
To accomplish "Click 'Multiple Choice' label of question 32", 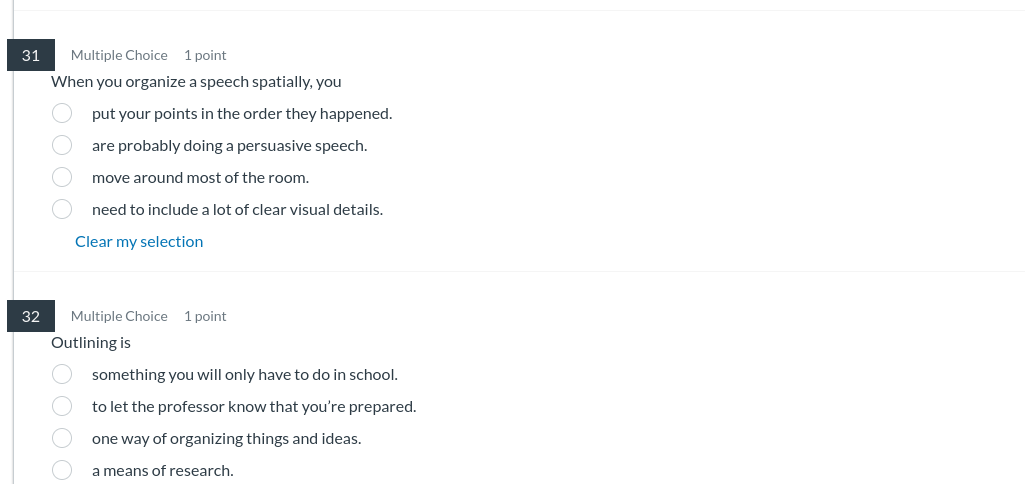I will click(119, 316).
